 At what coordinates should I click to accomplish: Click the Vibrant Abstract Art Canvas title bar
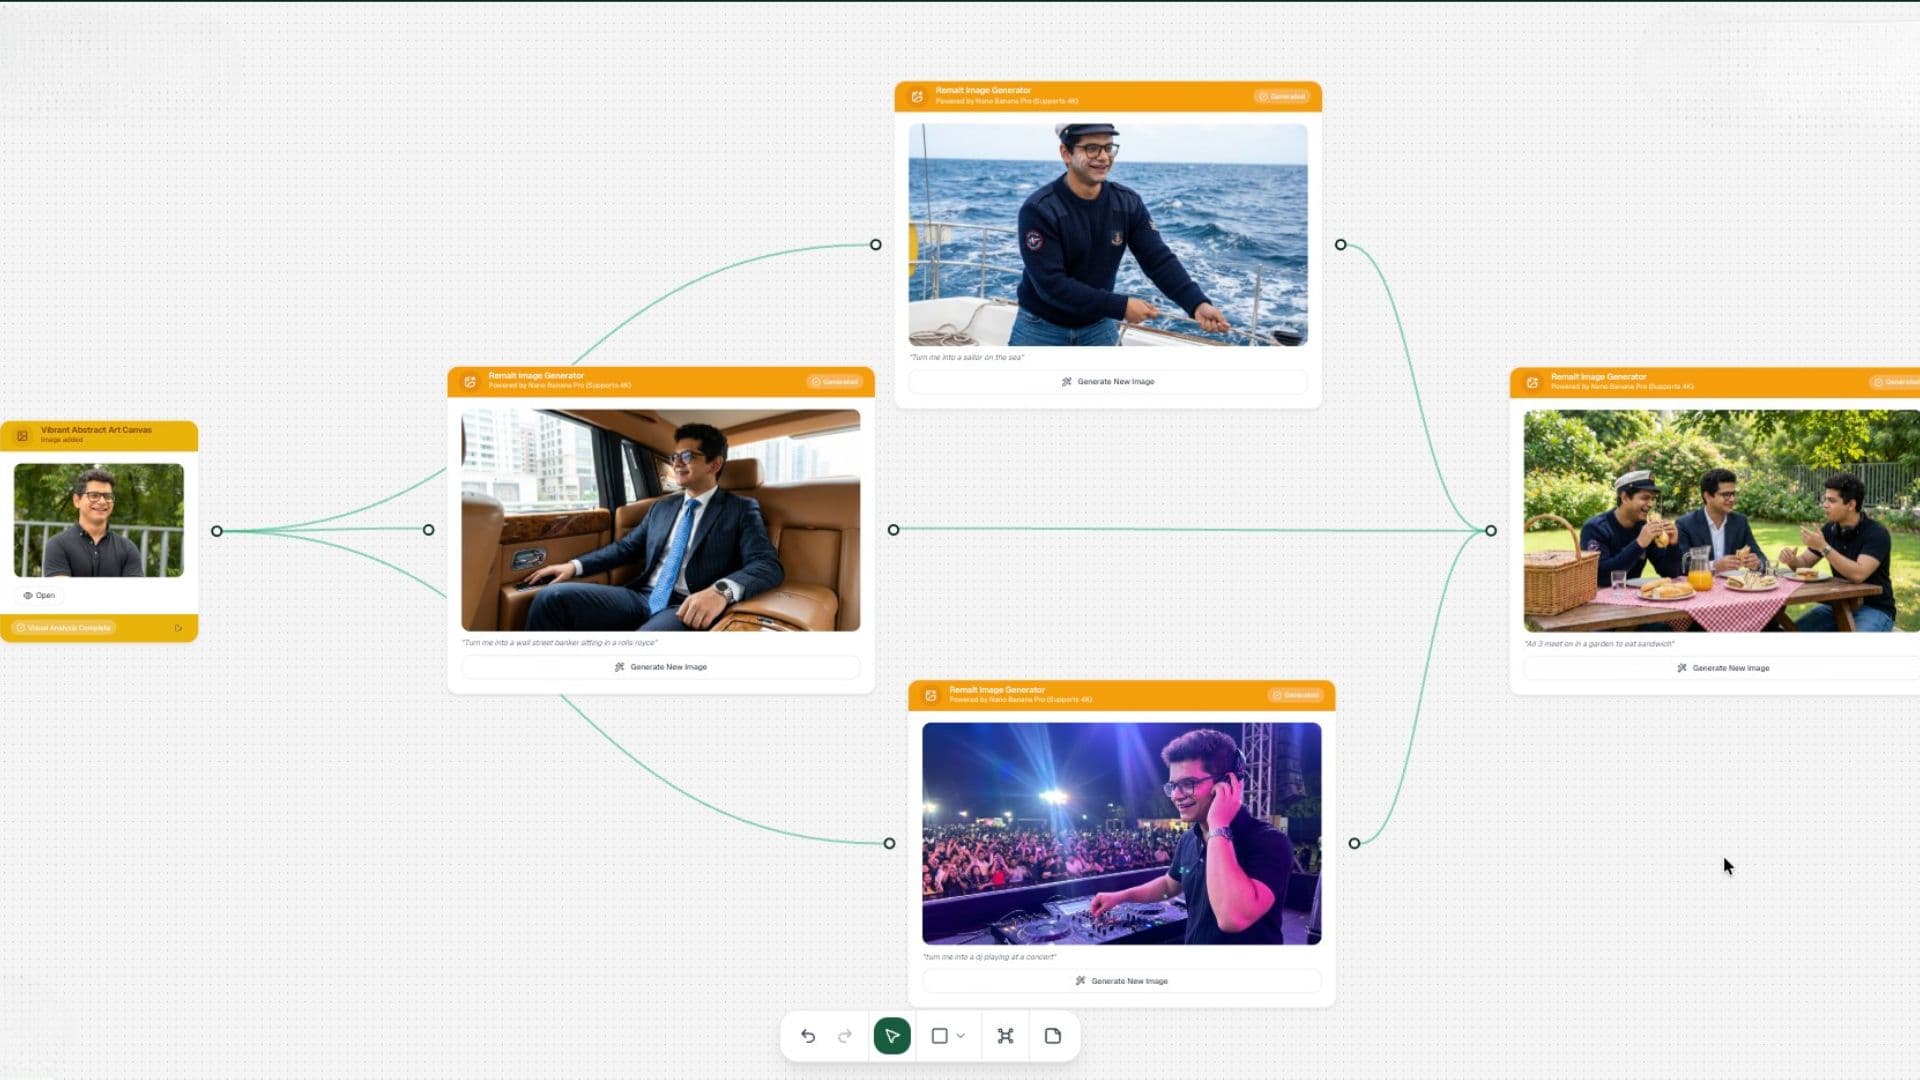(95, 429)
